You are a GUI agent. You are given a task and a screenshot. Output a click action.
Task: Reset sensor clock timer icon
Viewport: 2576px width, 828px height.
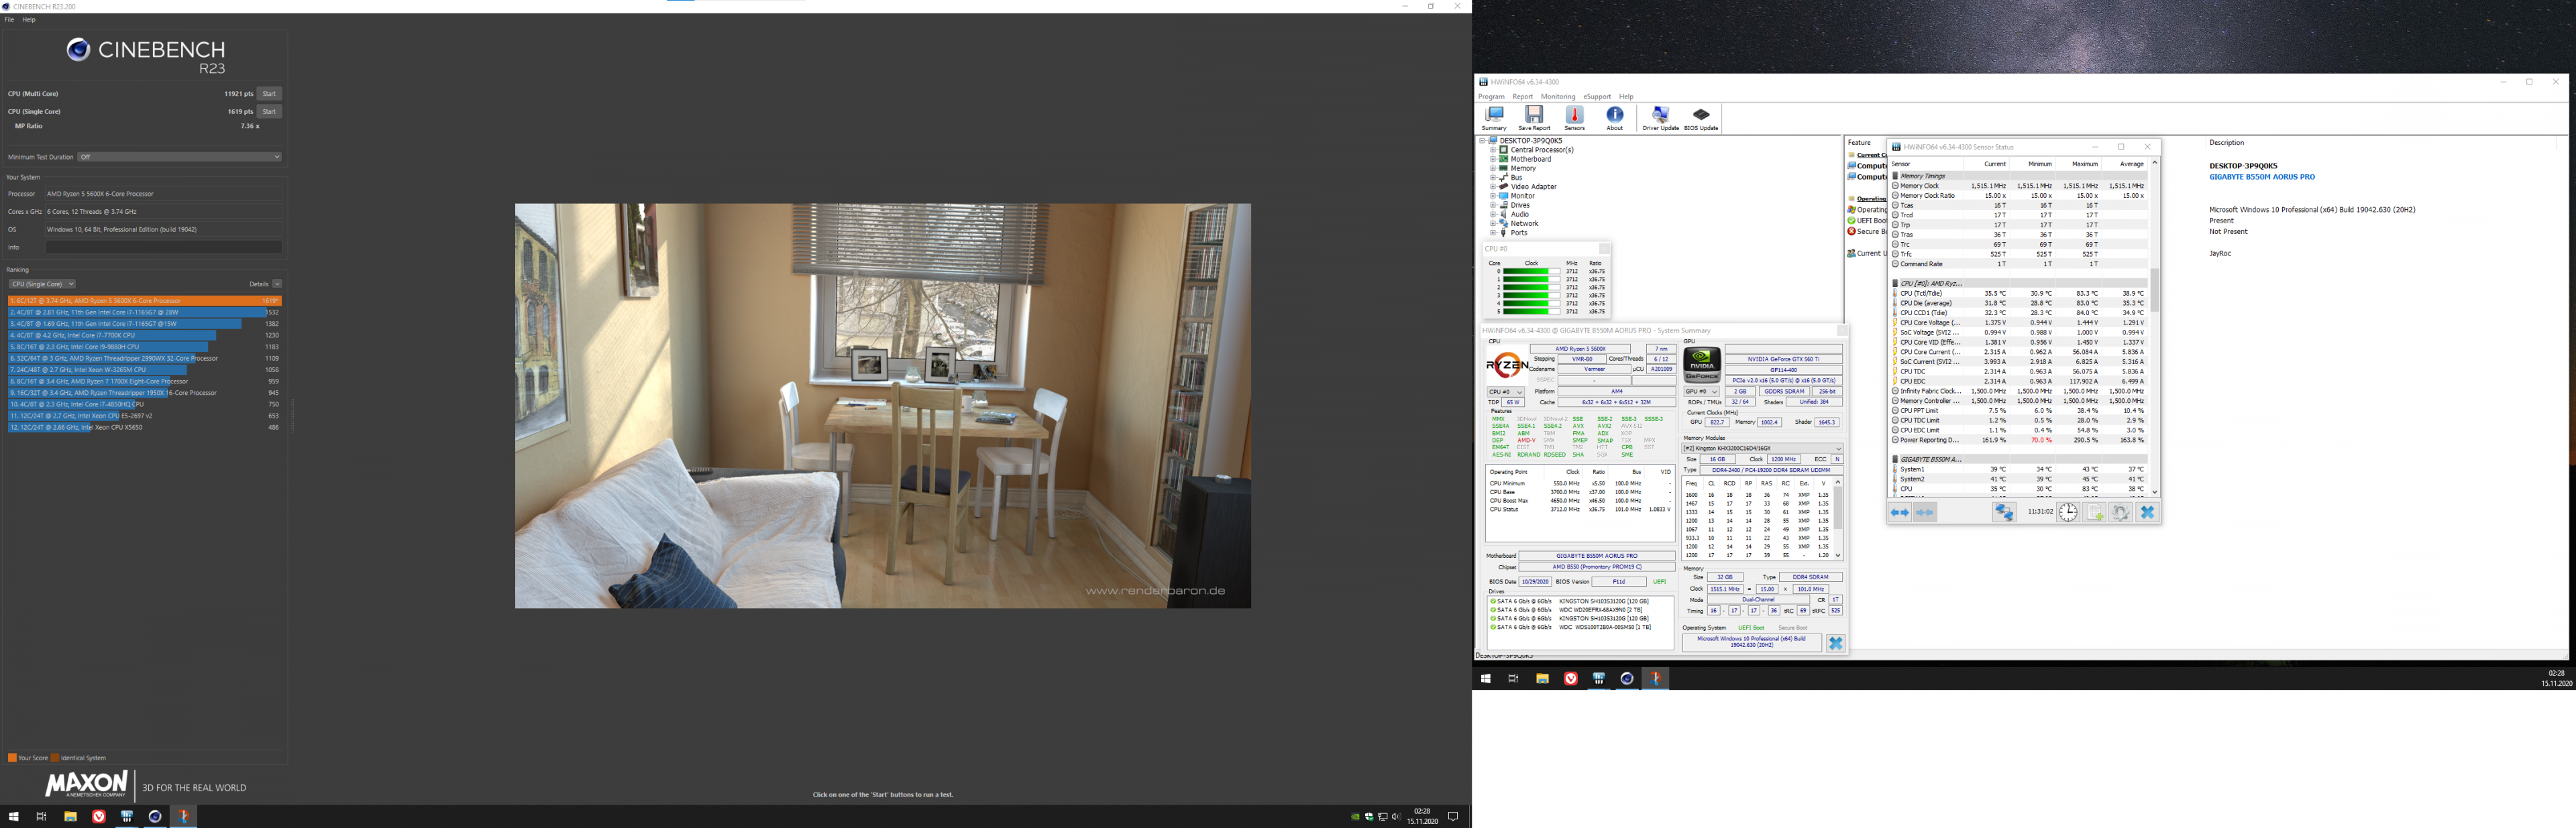click(x=2068, y=512)
